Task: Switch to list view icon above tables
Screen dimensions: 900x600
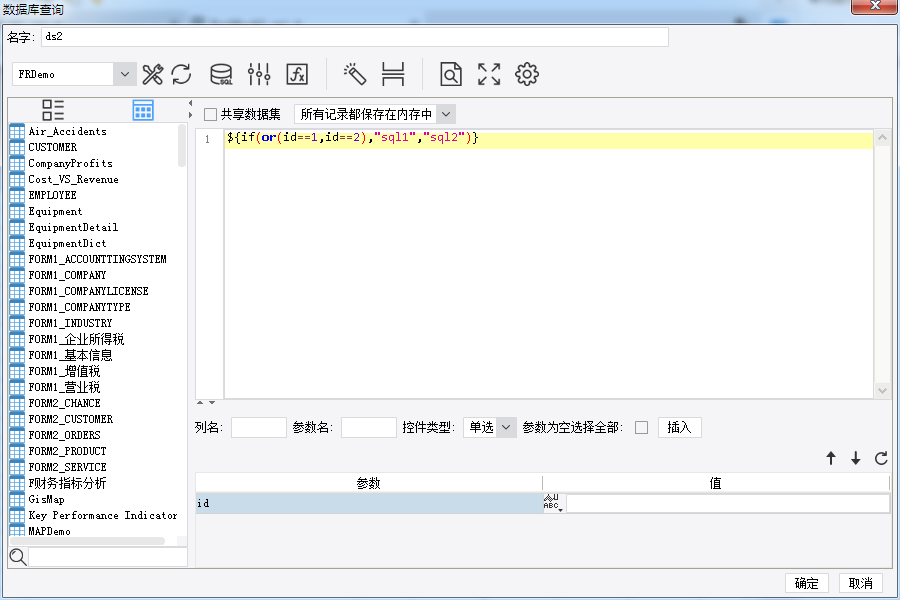Action: coord(53,110)
